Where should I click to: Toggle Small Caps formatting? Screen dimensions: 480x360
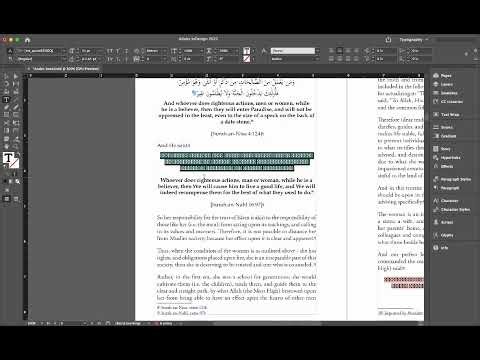click(110, 59)
